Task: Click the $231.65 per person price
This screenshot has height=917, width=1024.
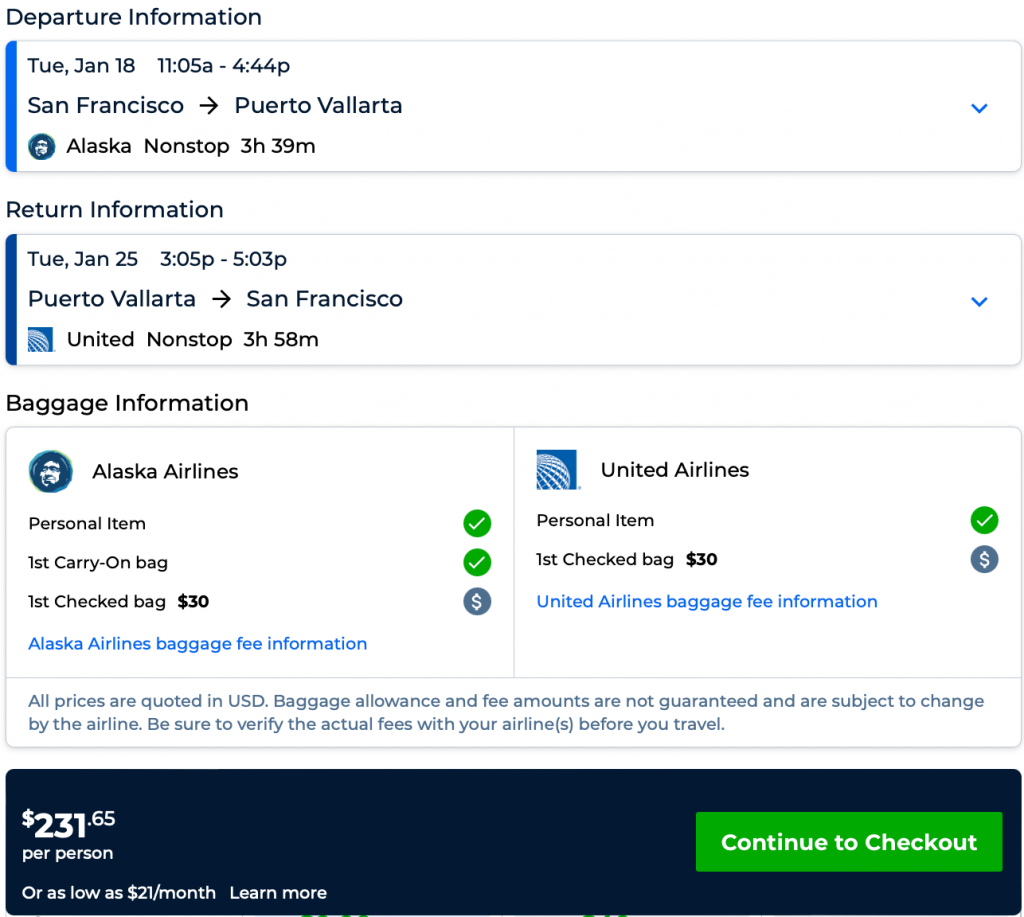Action: click(x=69, y=824)
